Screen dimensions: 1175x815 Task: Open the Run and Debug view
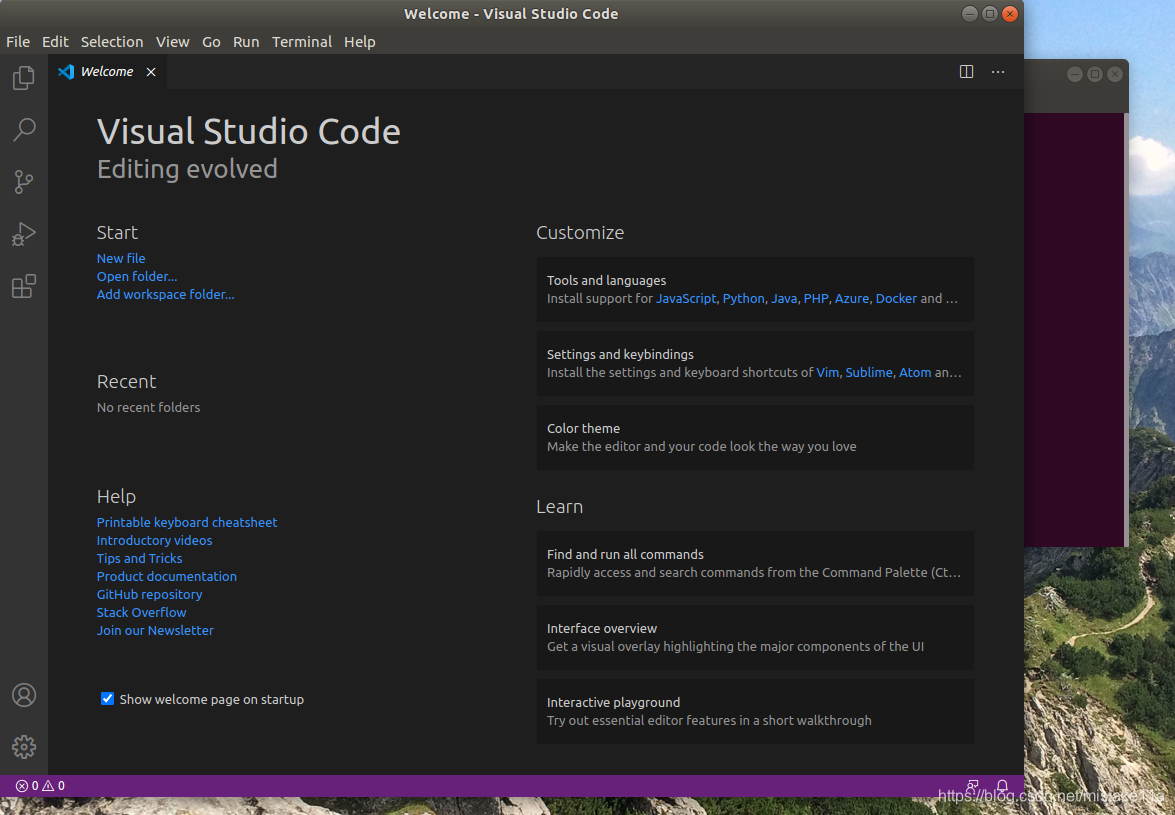click(23, 234)
